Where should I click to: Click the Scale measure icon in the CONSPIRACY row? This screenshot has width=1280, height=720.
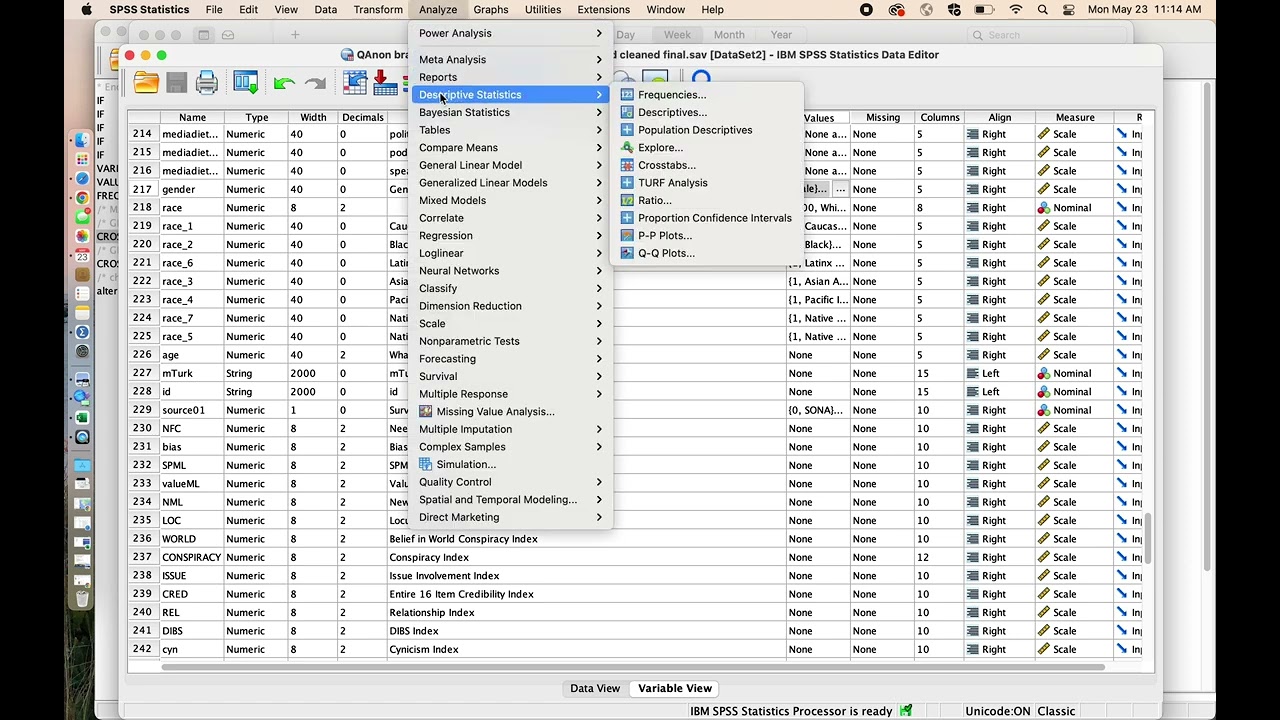click(x=1043, y=557)
